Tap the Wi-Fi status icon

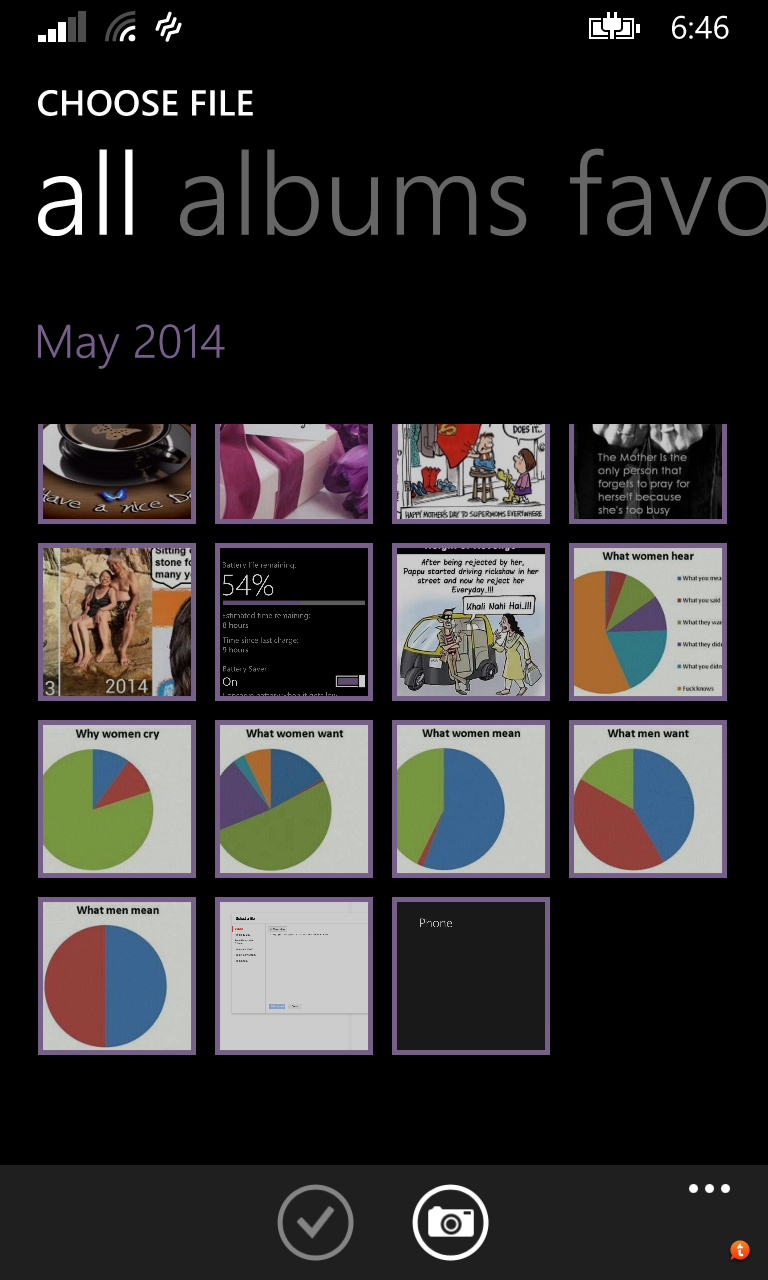[x=121, y=28]
